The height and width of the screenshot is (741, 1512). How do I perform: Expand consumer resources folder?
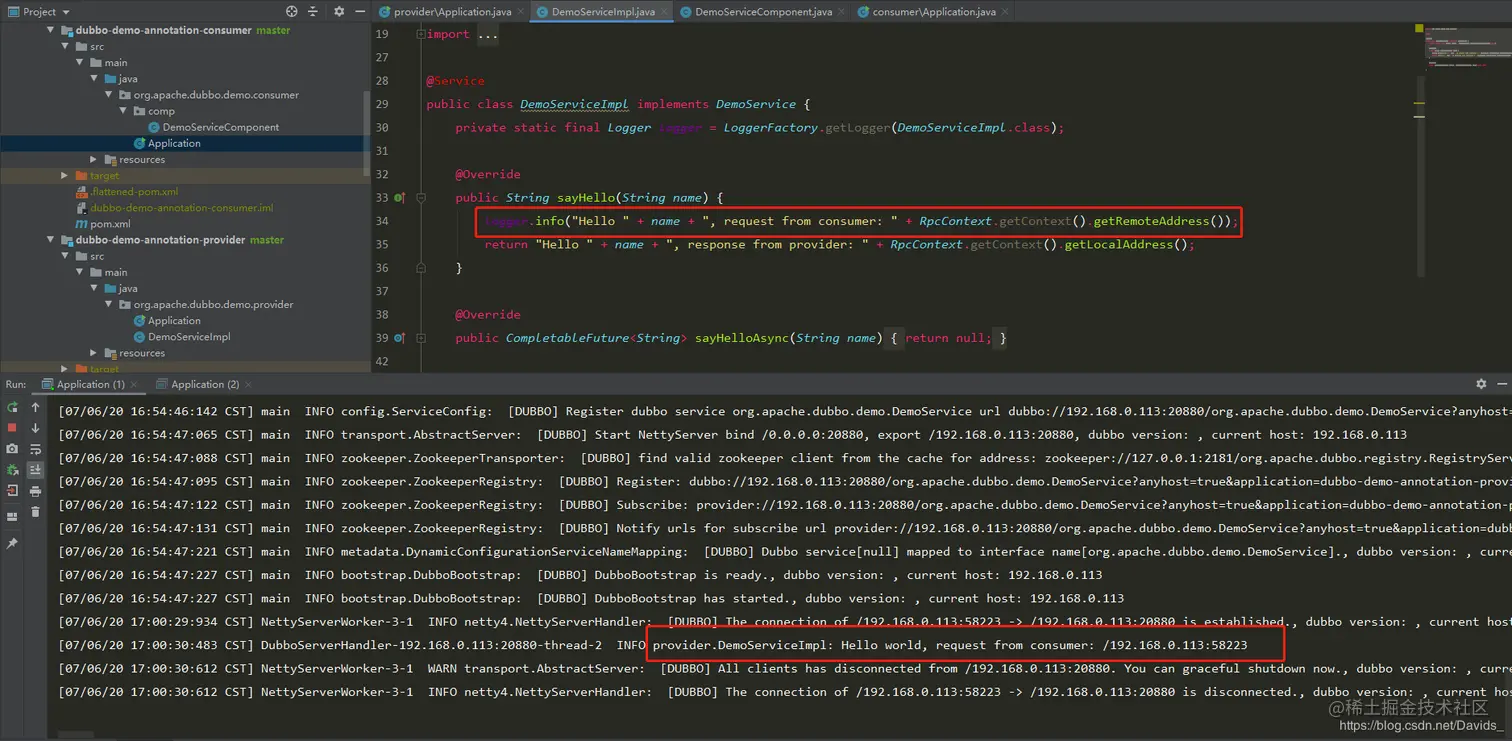(94, 159)
